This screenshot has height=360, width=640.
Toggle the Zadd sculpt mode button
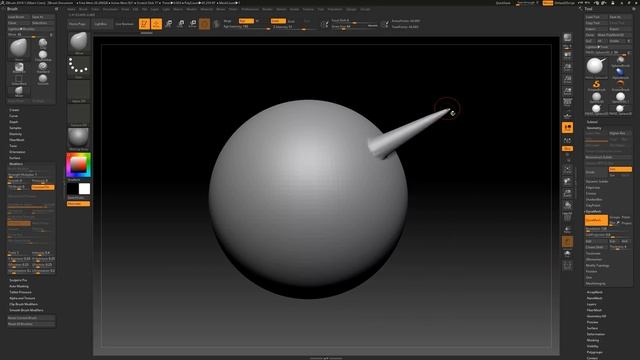coord(278,21)
